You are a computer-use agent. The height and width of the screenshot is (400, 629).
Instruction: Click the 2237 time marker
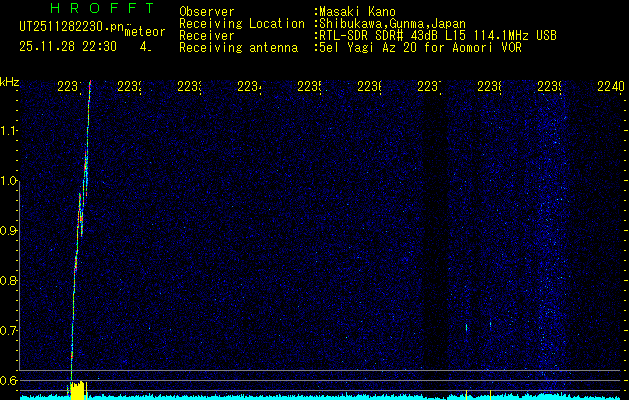(x=430, y=86)
